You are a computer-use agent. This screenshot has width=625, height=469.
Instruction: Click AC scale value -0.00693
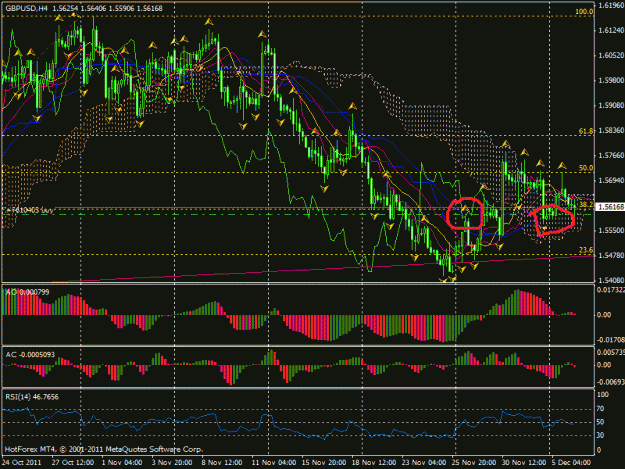pyautogui.click(x=610, y=382)
